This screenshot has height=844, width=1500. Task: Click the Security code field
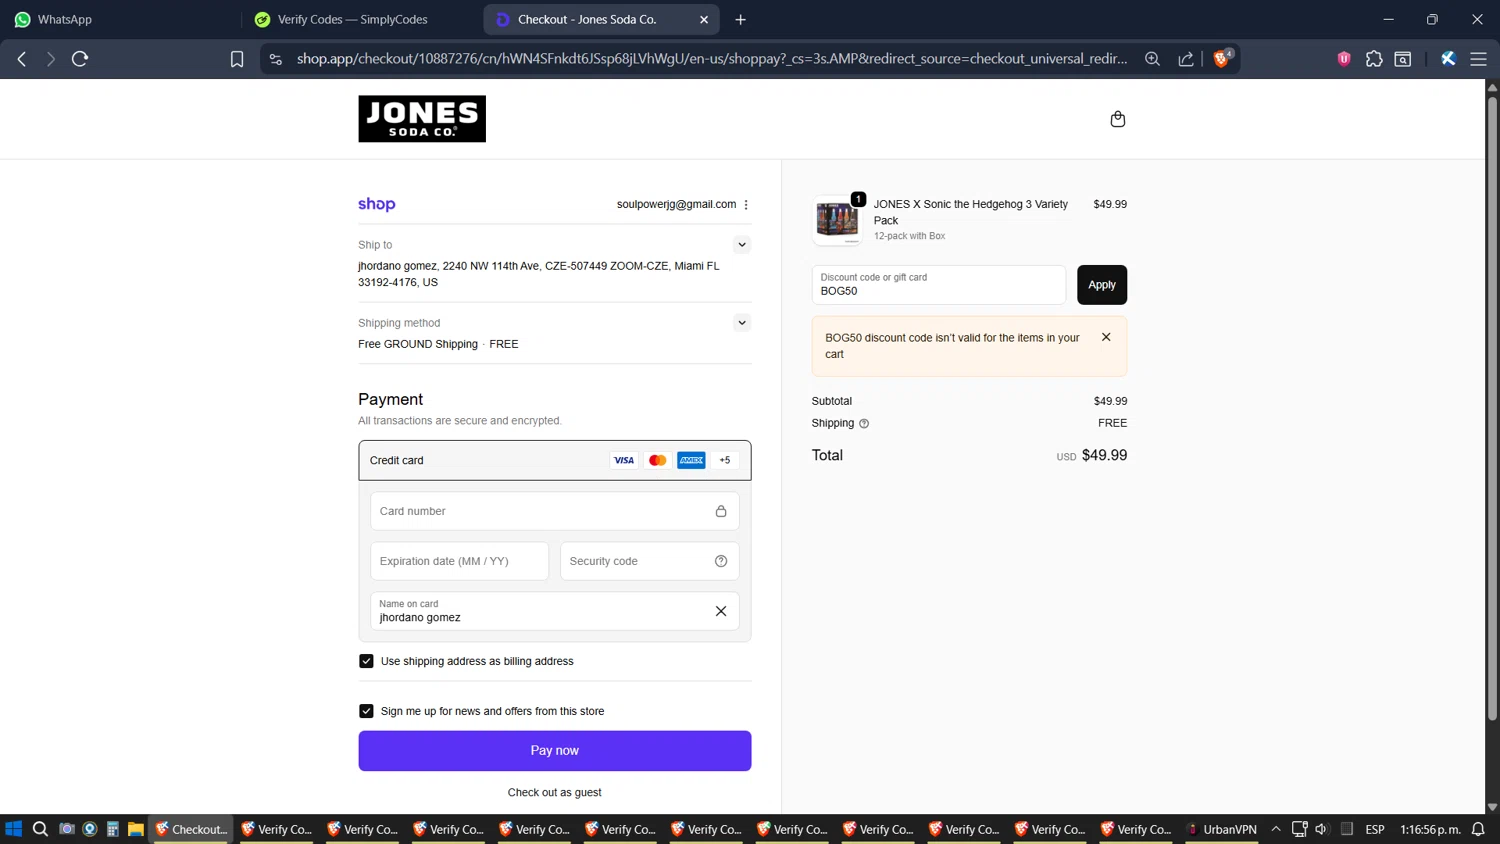coord(650,561)
